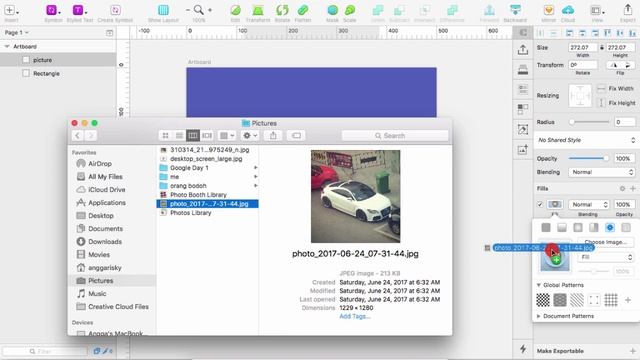640x360 pixels.
Task: Open AirDrop in the Finder sidebar
Action: click(100, 164)
